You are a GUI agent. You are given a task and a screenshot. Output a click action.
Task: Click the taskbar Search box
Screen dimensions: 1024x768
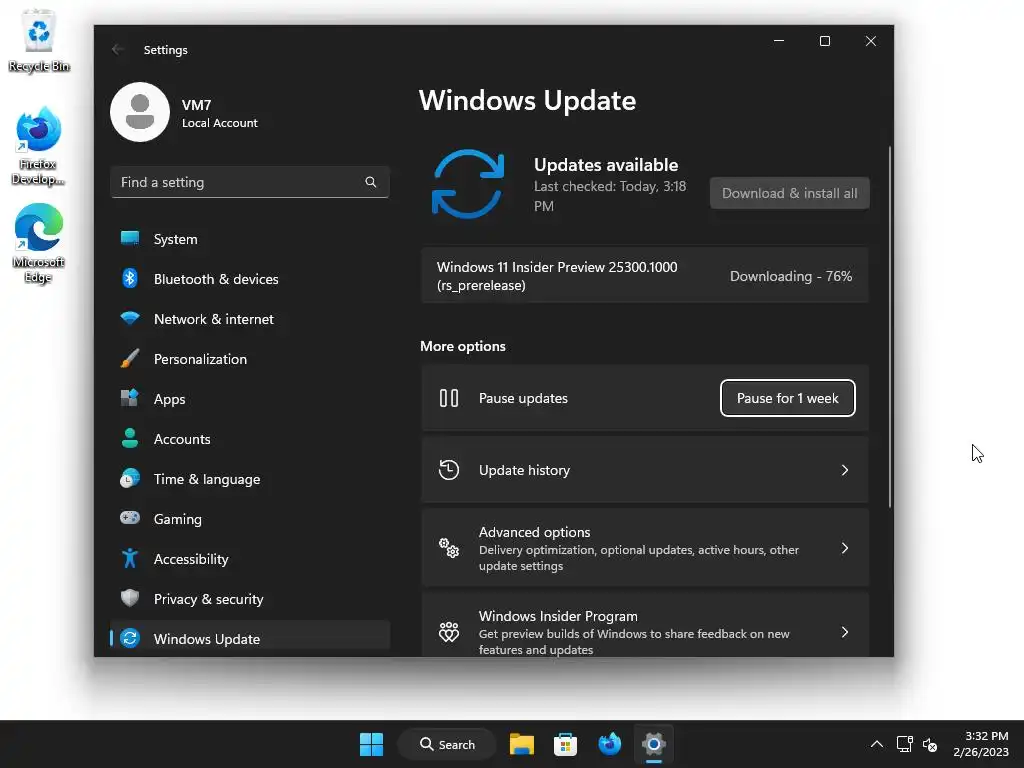447,744
